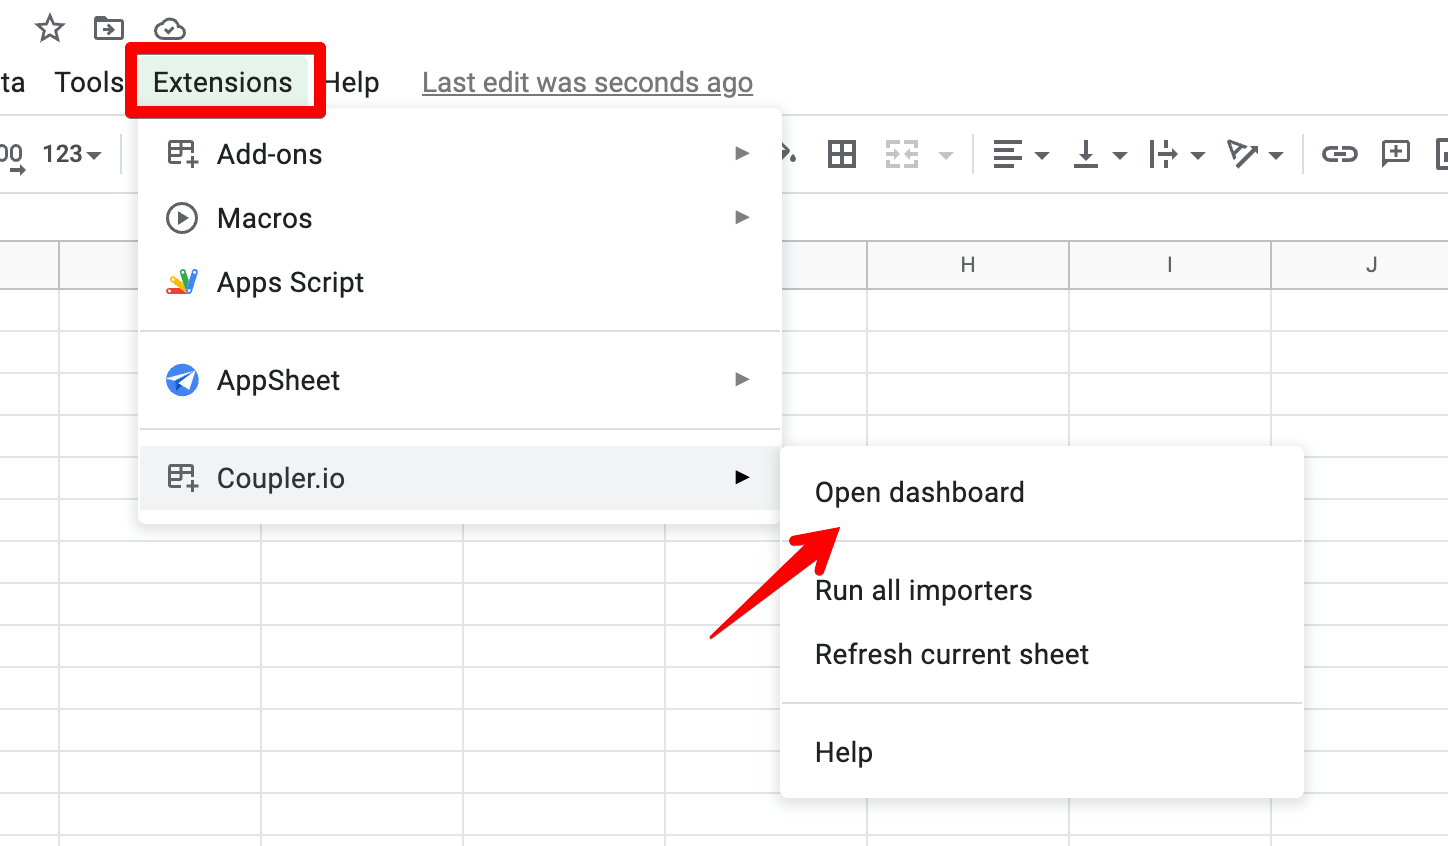The height and width of the screenshot is (846, 1448).
Task: Click the Coupler.io add-on icon
Action: [182, 478]
